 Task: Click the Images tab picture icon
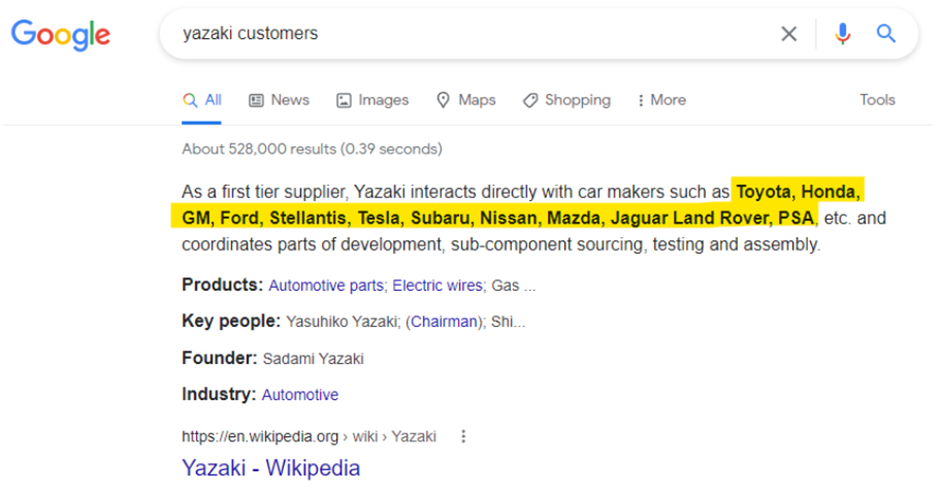point(344,100)
